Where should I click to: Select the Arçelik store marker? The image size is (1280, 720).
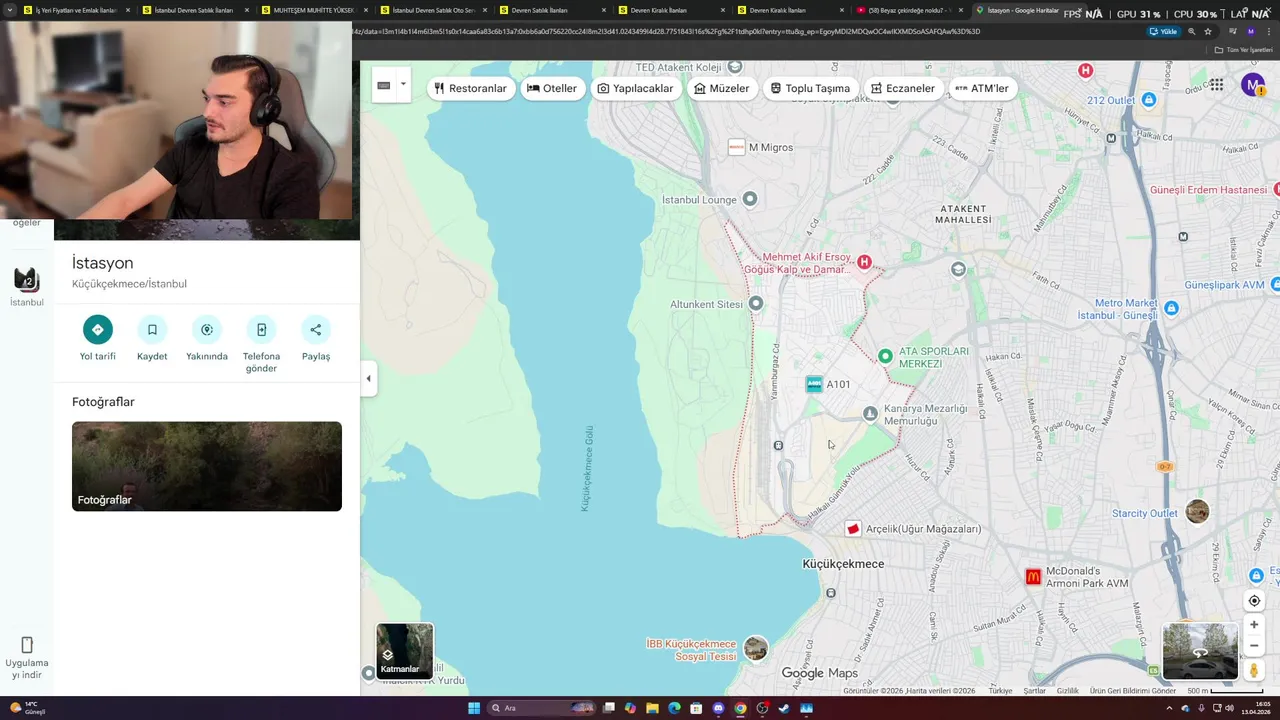tap(853, 529)
